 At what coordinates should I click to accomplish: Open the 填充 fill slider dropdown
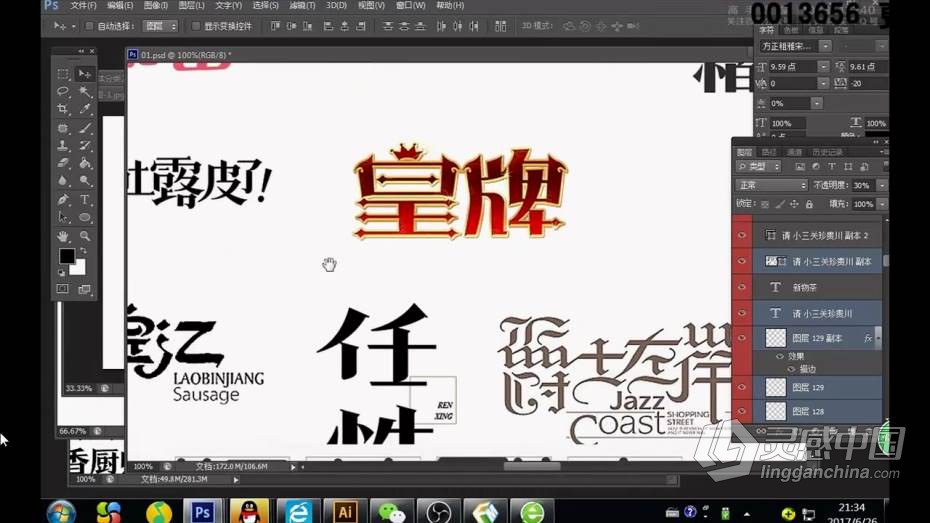pyautogui.click(x=882, y=204)
